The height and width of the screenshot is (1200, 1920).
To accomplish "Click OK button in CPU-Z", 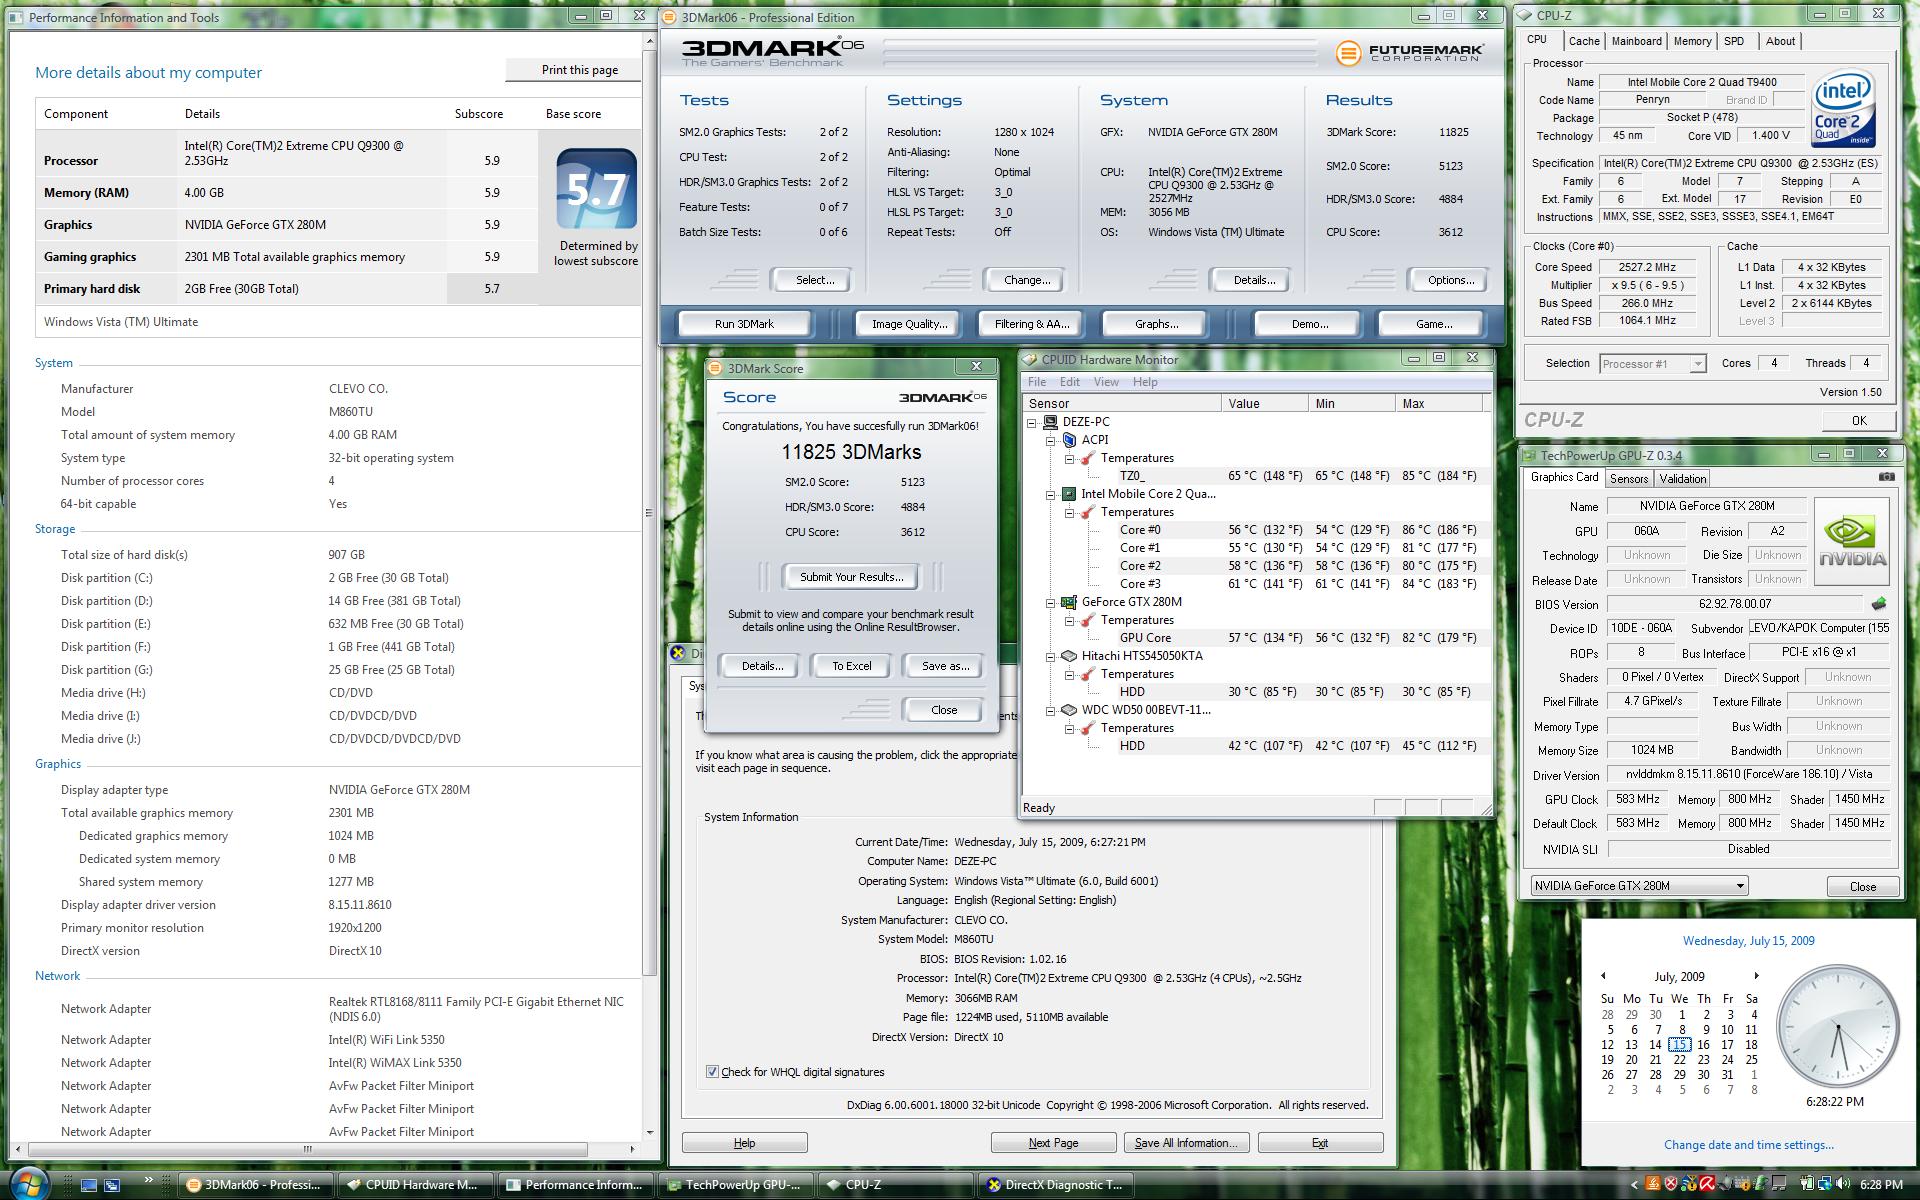I will (1858, 421).
